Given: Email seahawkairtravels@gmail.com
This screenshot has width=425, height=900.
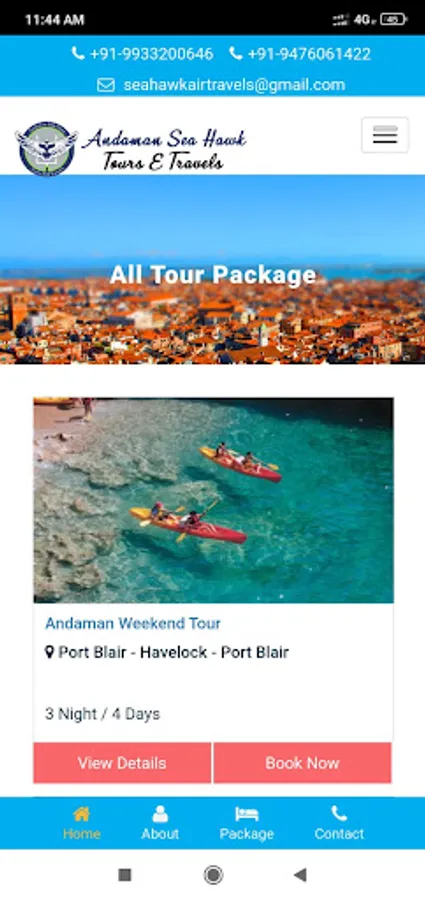Looking at the screenshot, I should click(234, 86).
